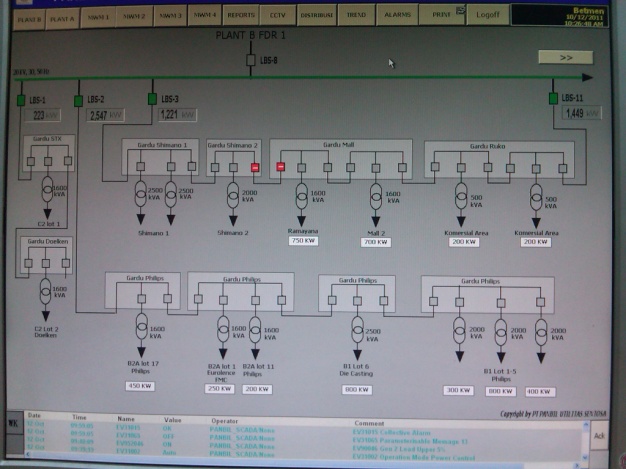Toggle the LBS-8 switch on Plant B feeder
This screenshot has width=626, height=469.
click(251, 60)
